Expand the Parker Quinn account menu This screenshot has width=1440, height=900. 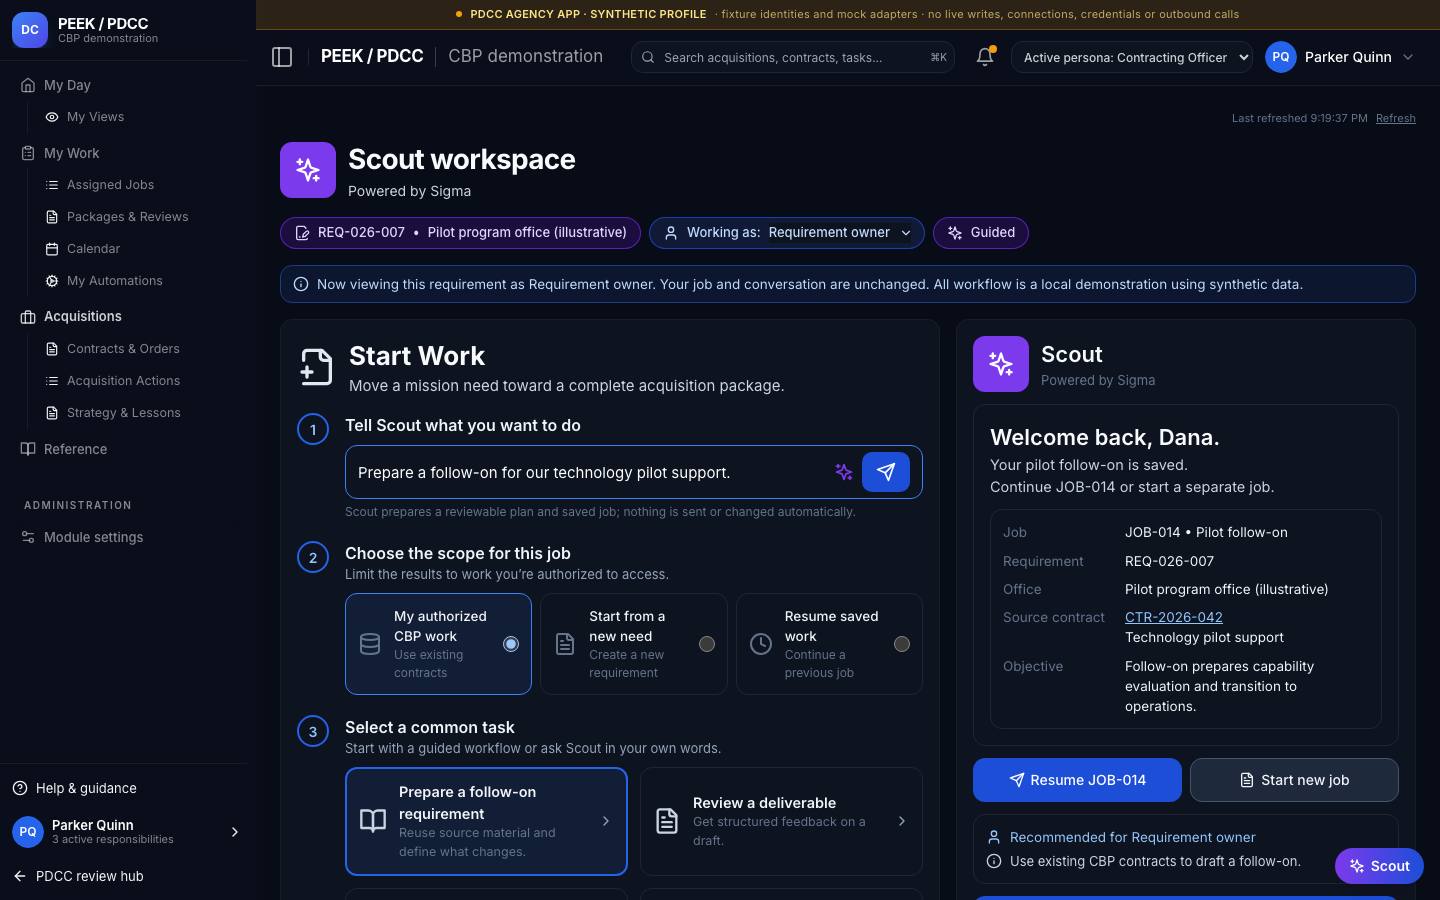click(x=1340, y=57)
